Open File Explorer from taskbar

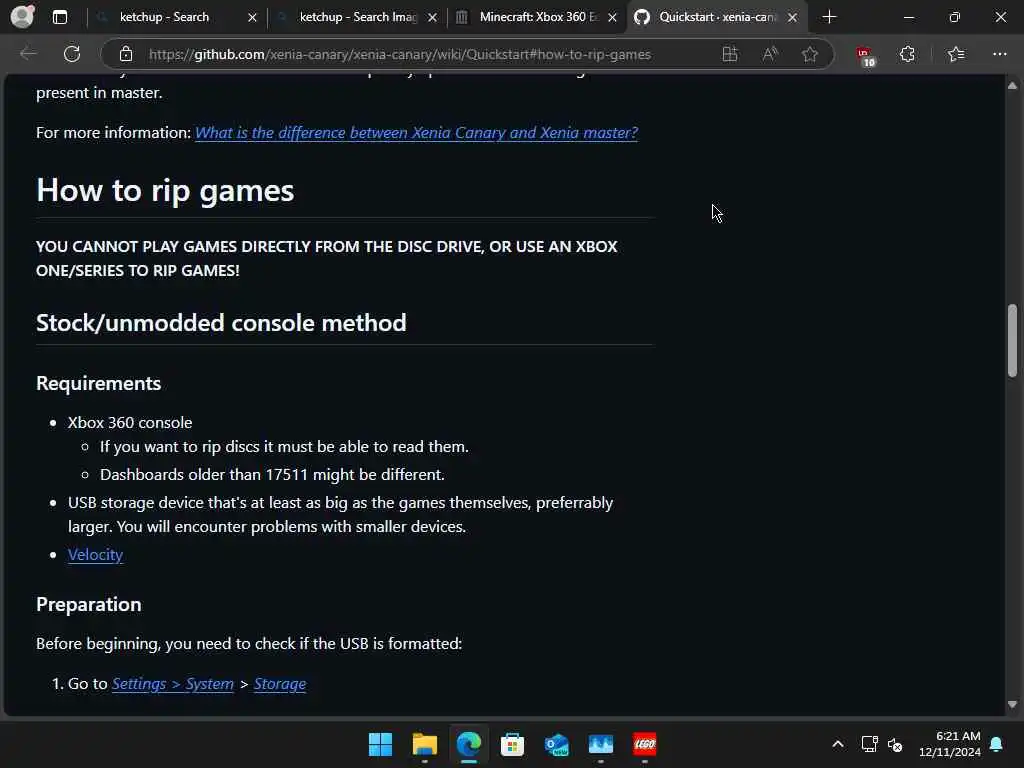coord(424,744)
